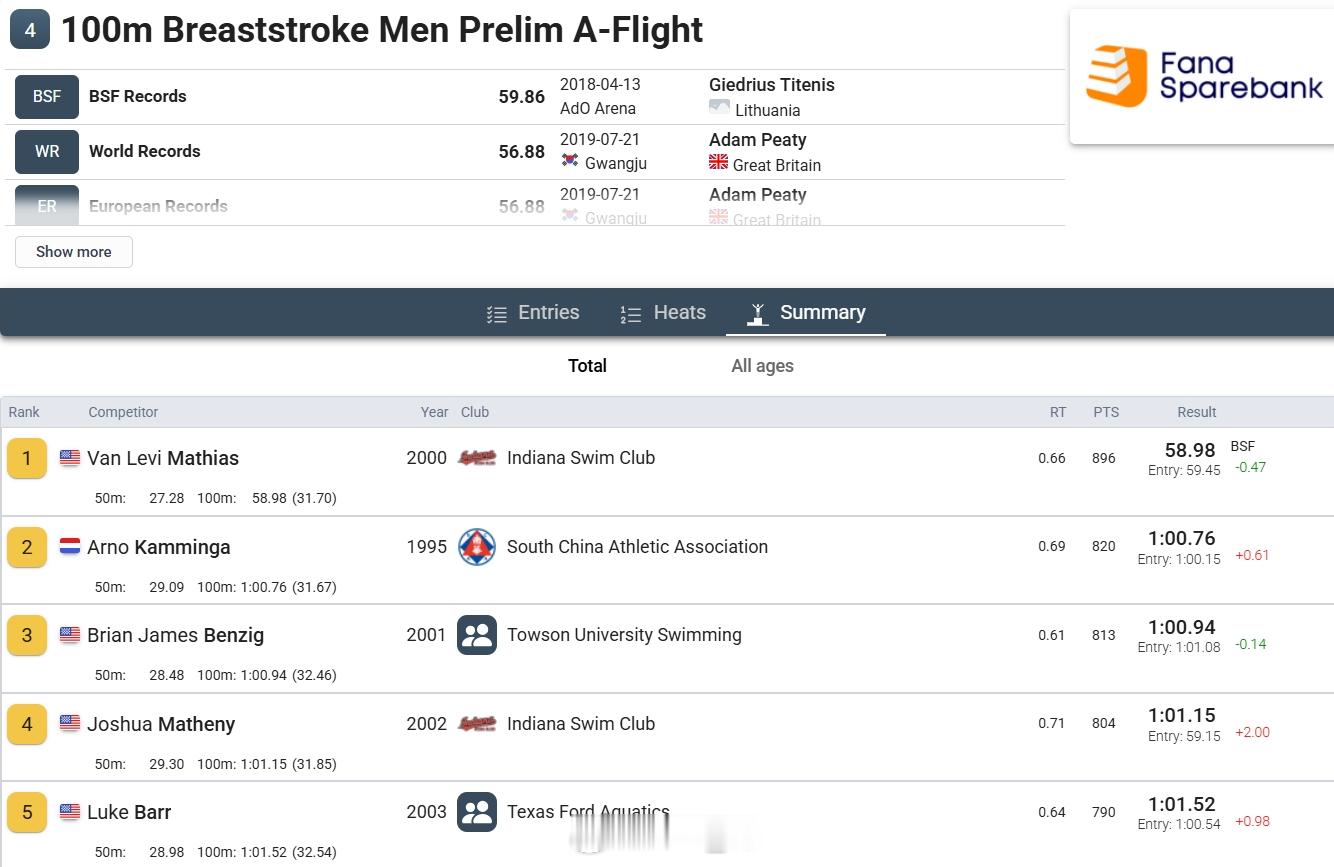Click the Netherlands flag next to Arno Kamminga
The height and width of the screenshot is (867, 1334).
click(70, 547)
